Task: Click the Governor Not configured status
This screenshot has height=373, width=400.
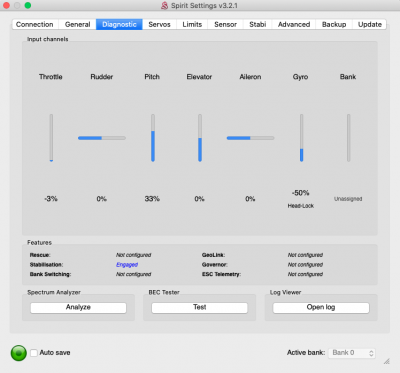Action: pos(305,265)
